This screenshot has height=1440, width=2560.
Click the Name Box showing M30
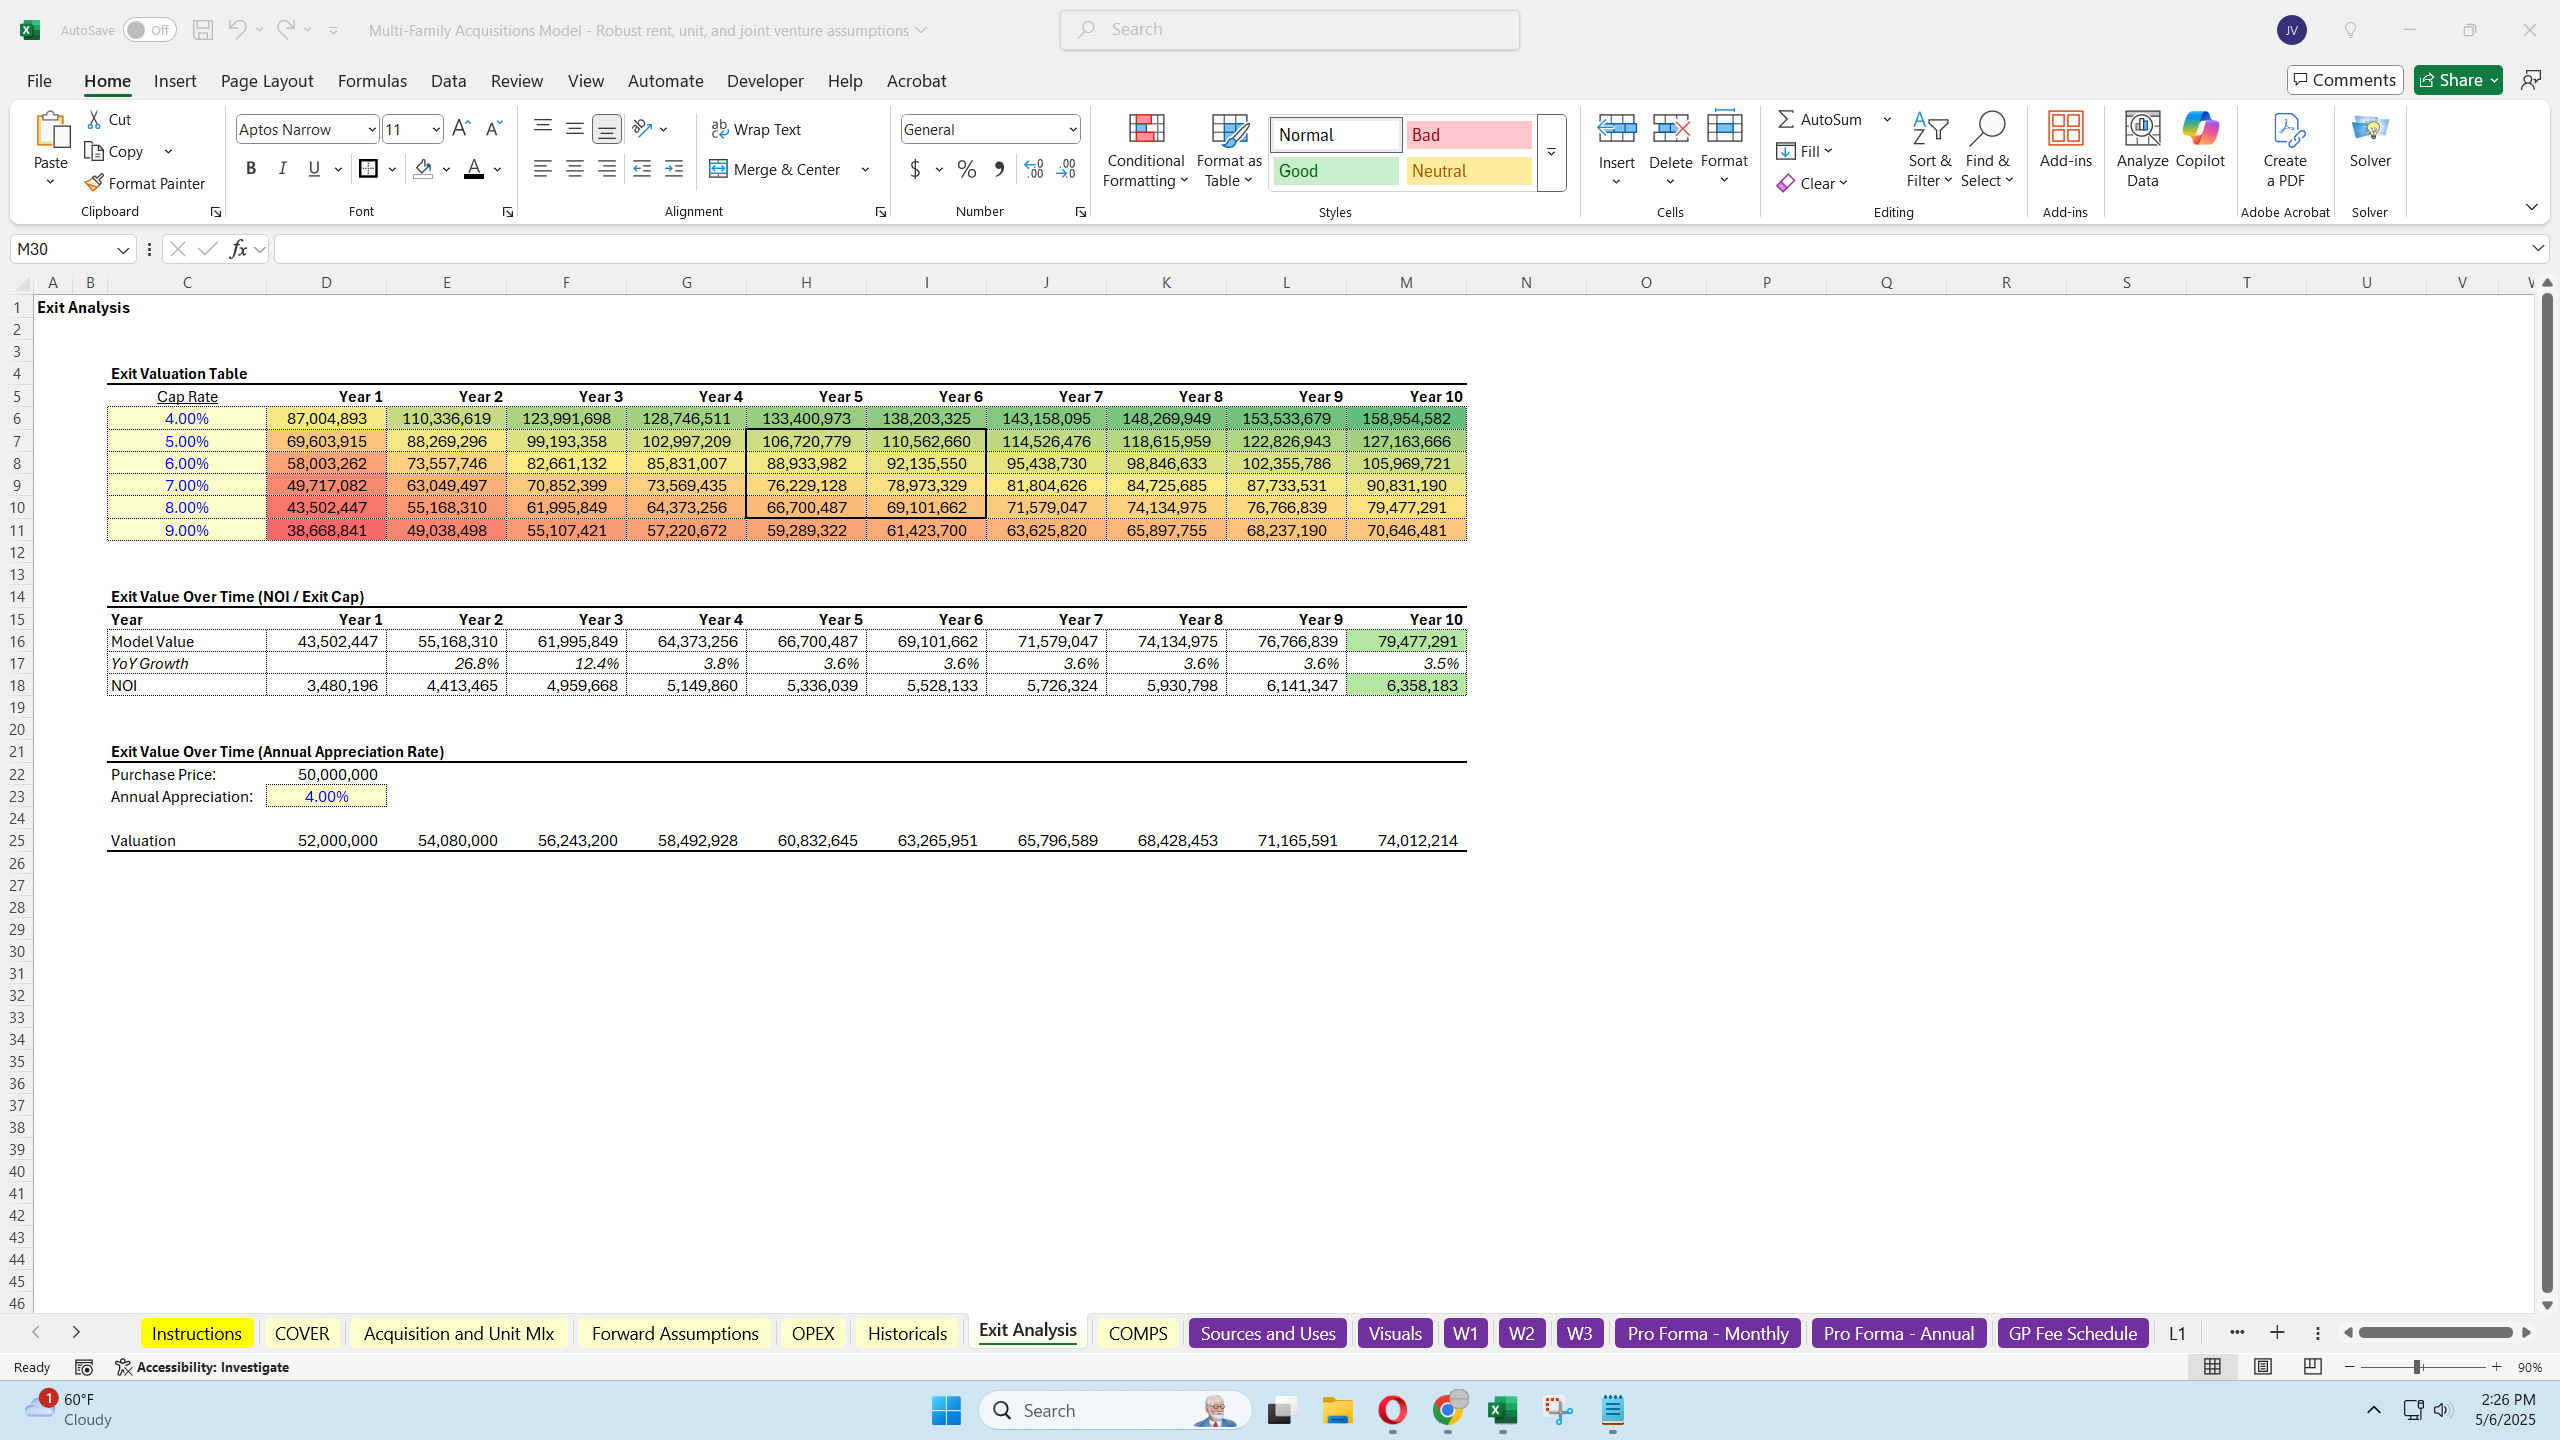point(62,249)
